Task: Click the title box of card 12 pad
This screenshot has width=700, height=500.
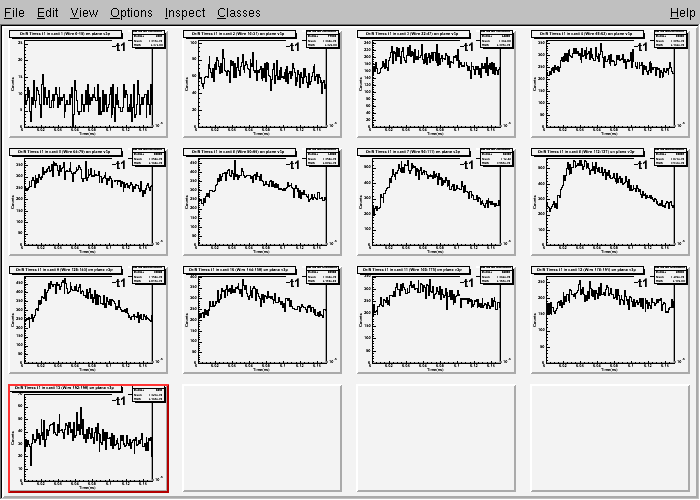Action: (x=588, y=270)
